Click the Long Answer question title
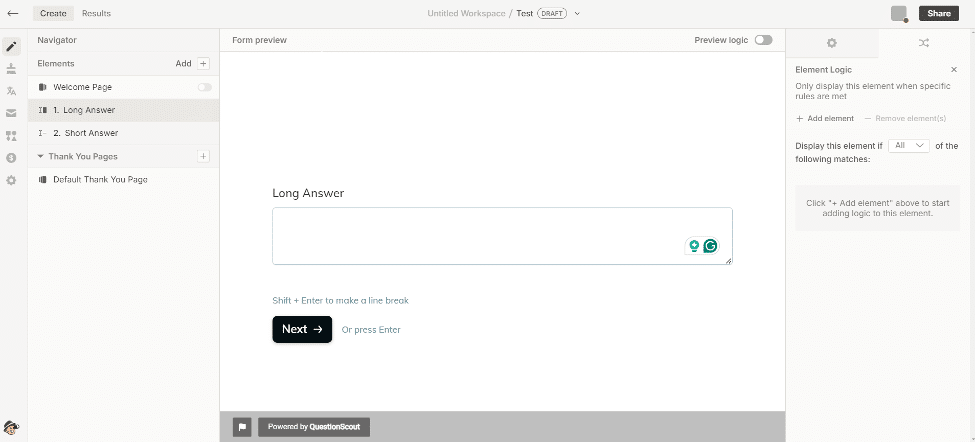This screenshot has height=443, width=977. [308, 193]
